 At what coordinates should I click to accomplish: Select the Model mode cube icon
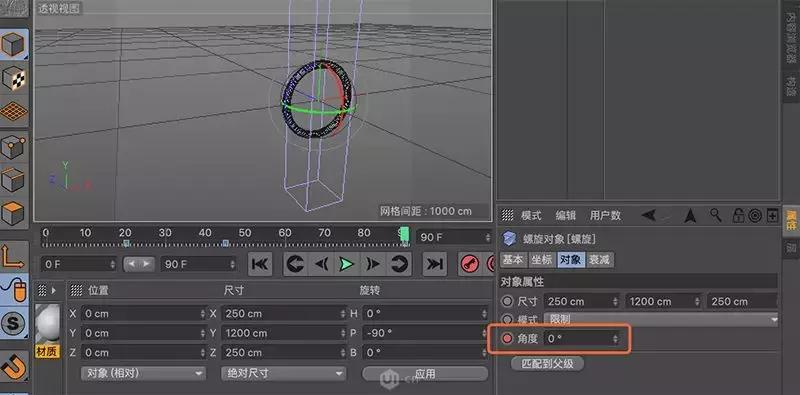tap(14, 44)
